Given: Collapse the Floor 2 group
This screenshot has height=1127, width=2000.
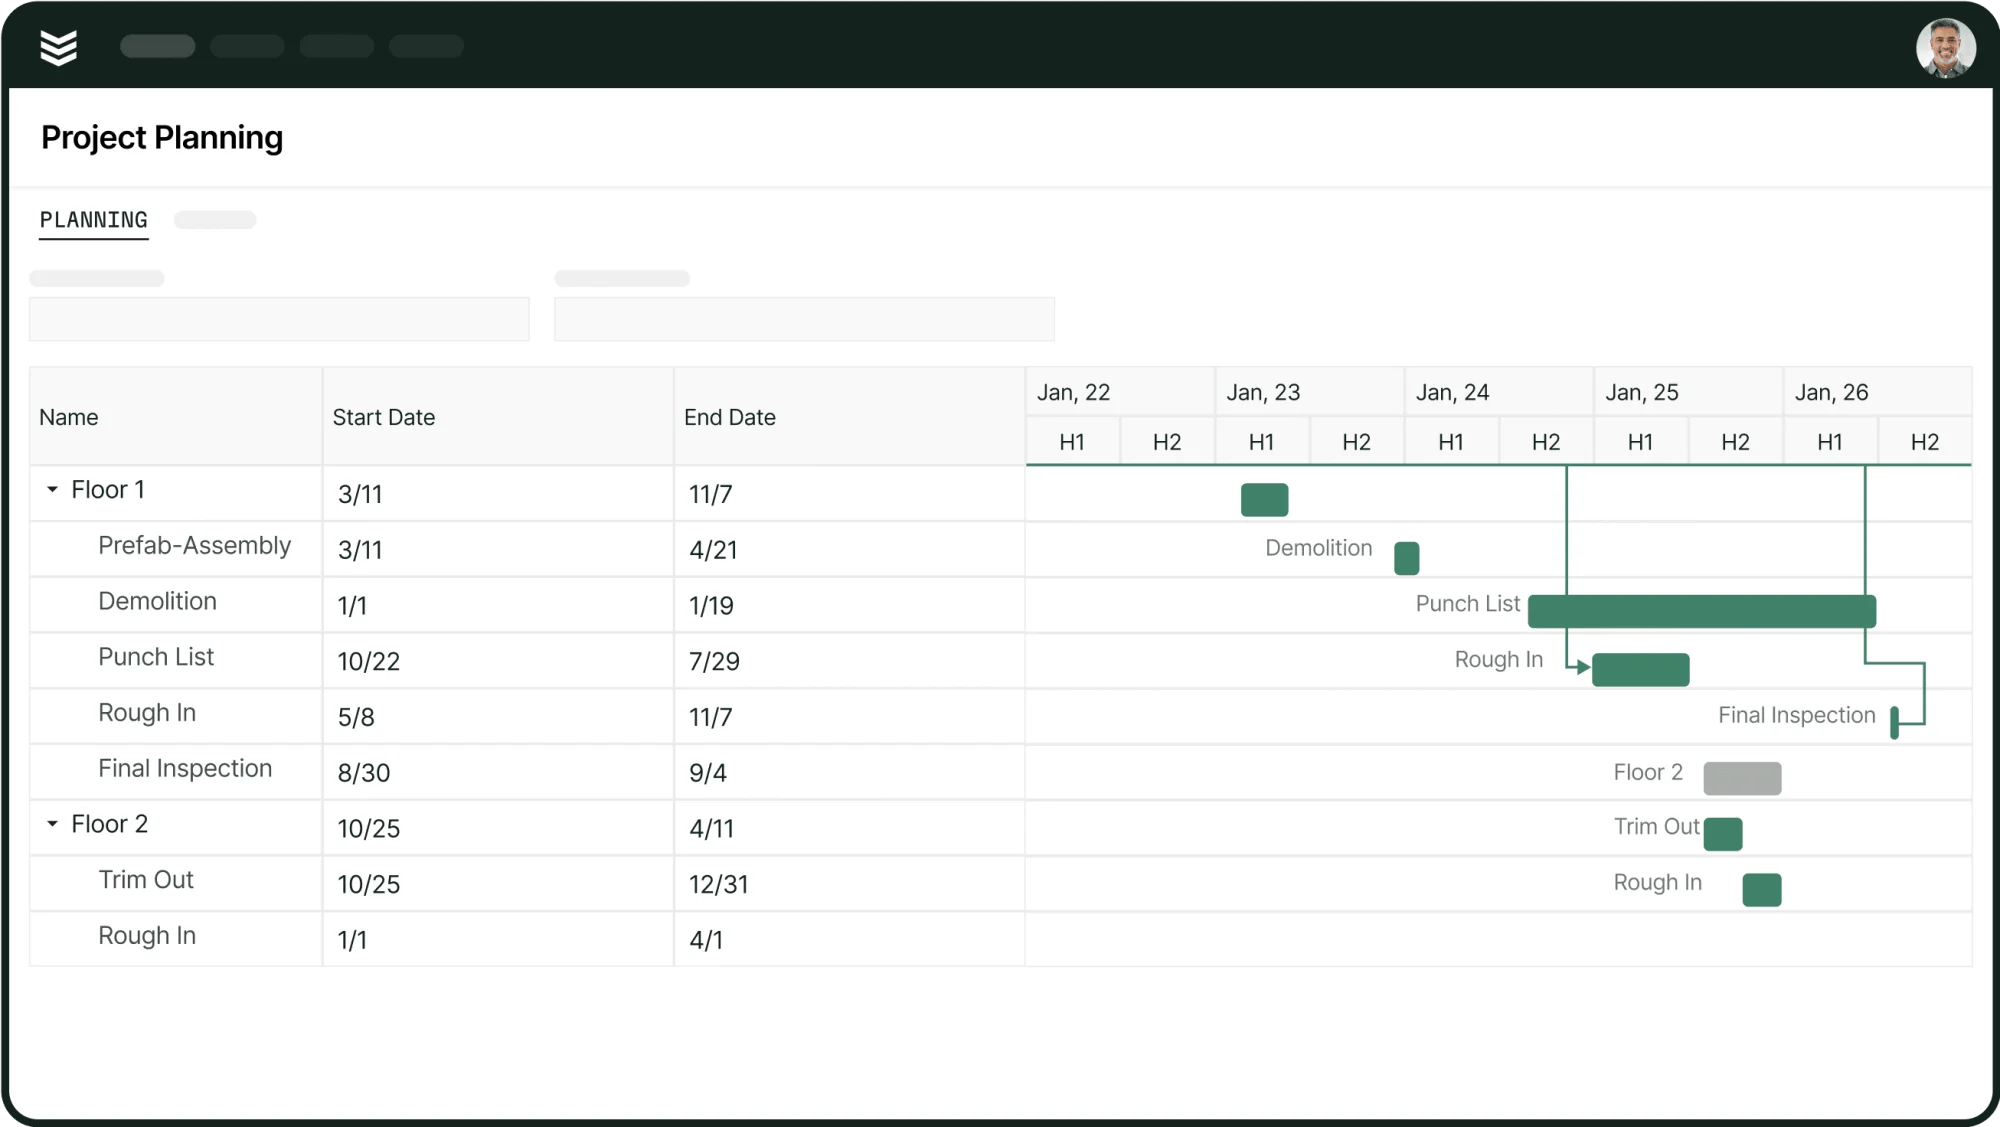Looking at the screenshot, I should pyautogui.click(x=52, y=824).
